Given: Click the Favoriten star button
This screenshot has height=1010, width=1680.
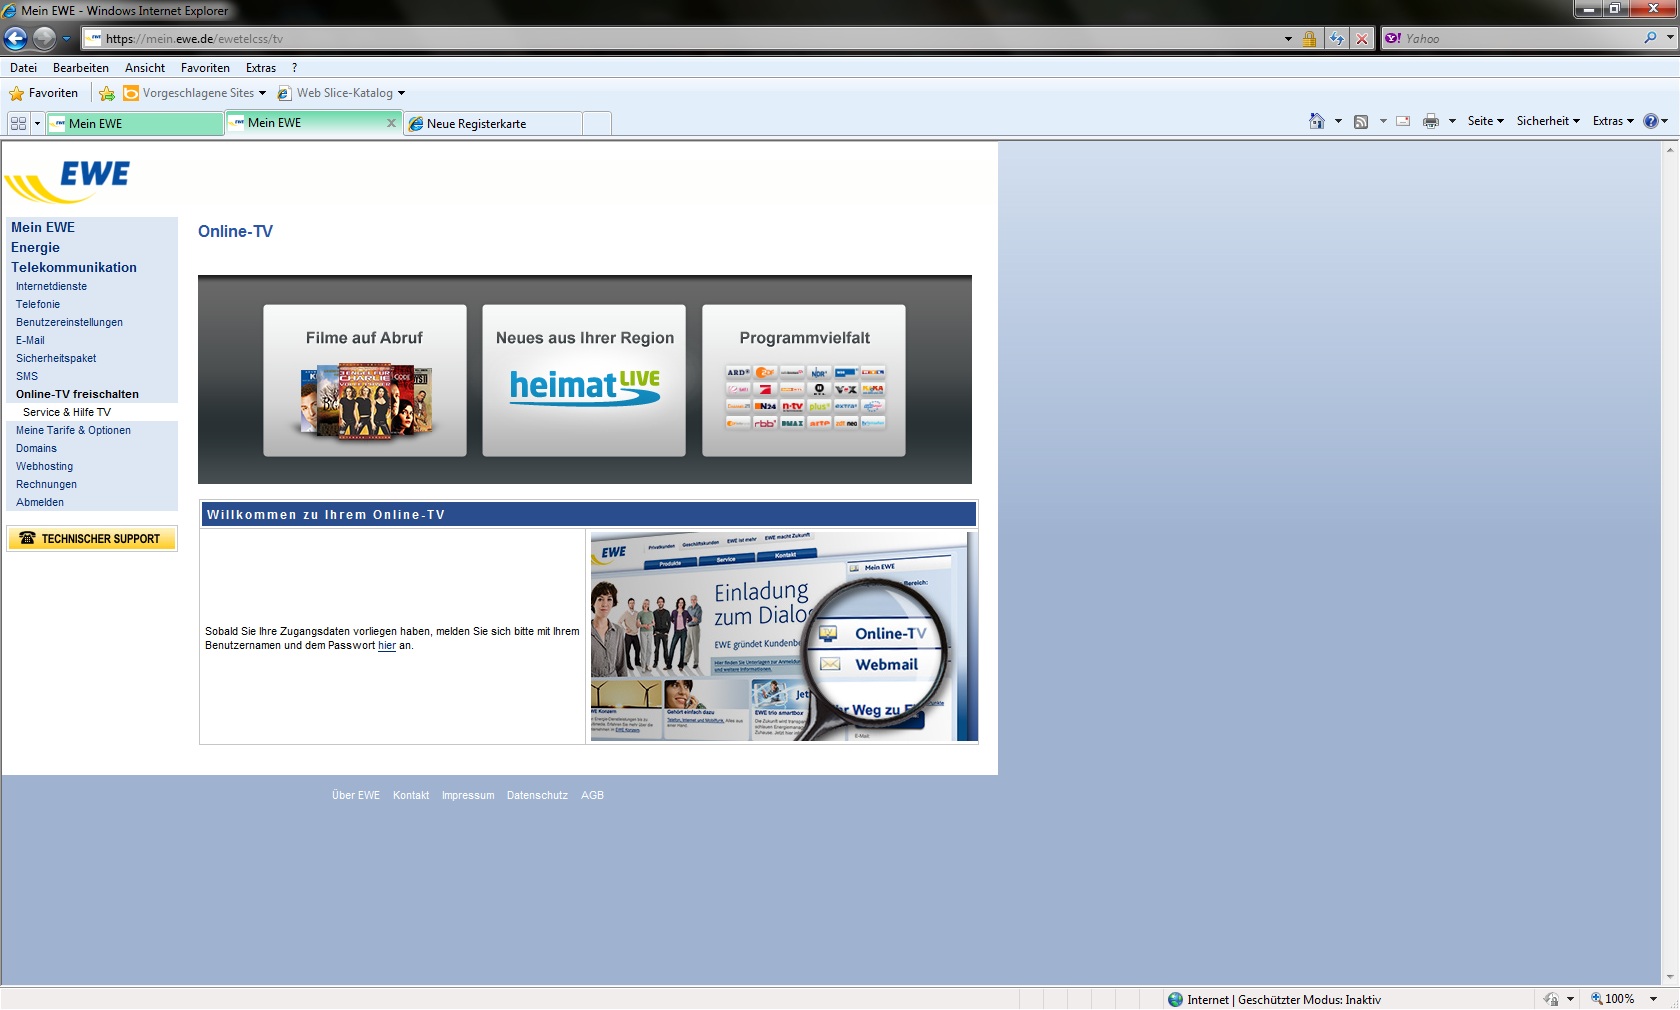Looking at the screenshot, I should tap(43, 93).
